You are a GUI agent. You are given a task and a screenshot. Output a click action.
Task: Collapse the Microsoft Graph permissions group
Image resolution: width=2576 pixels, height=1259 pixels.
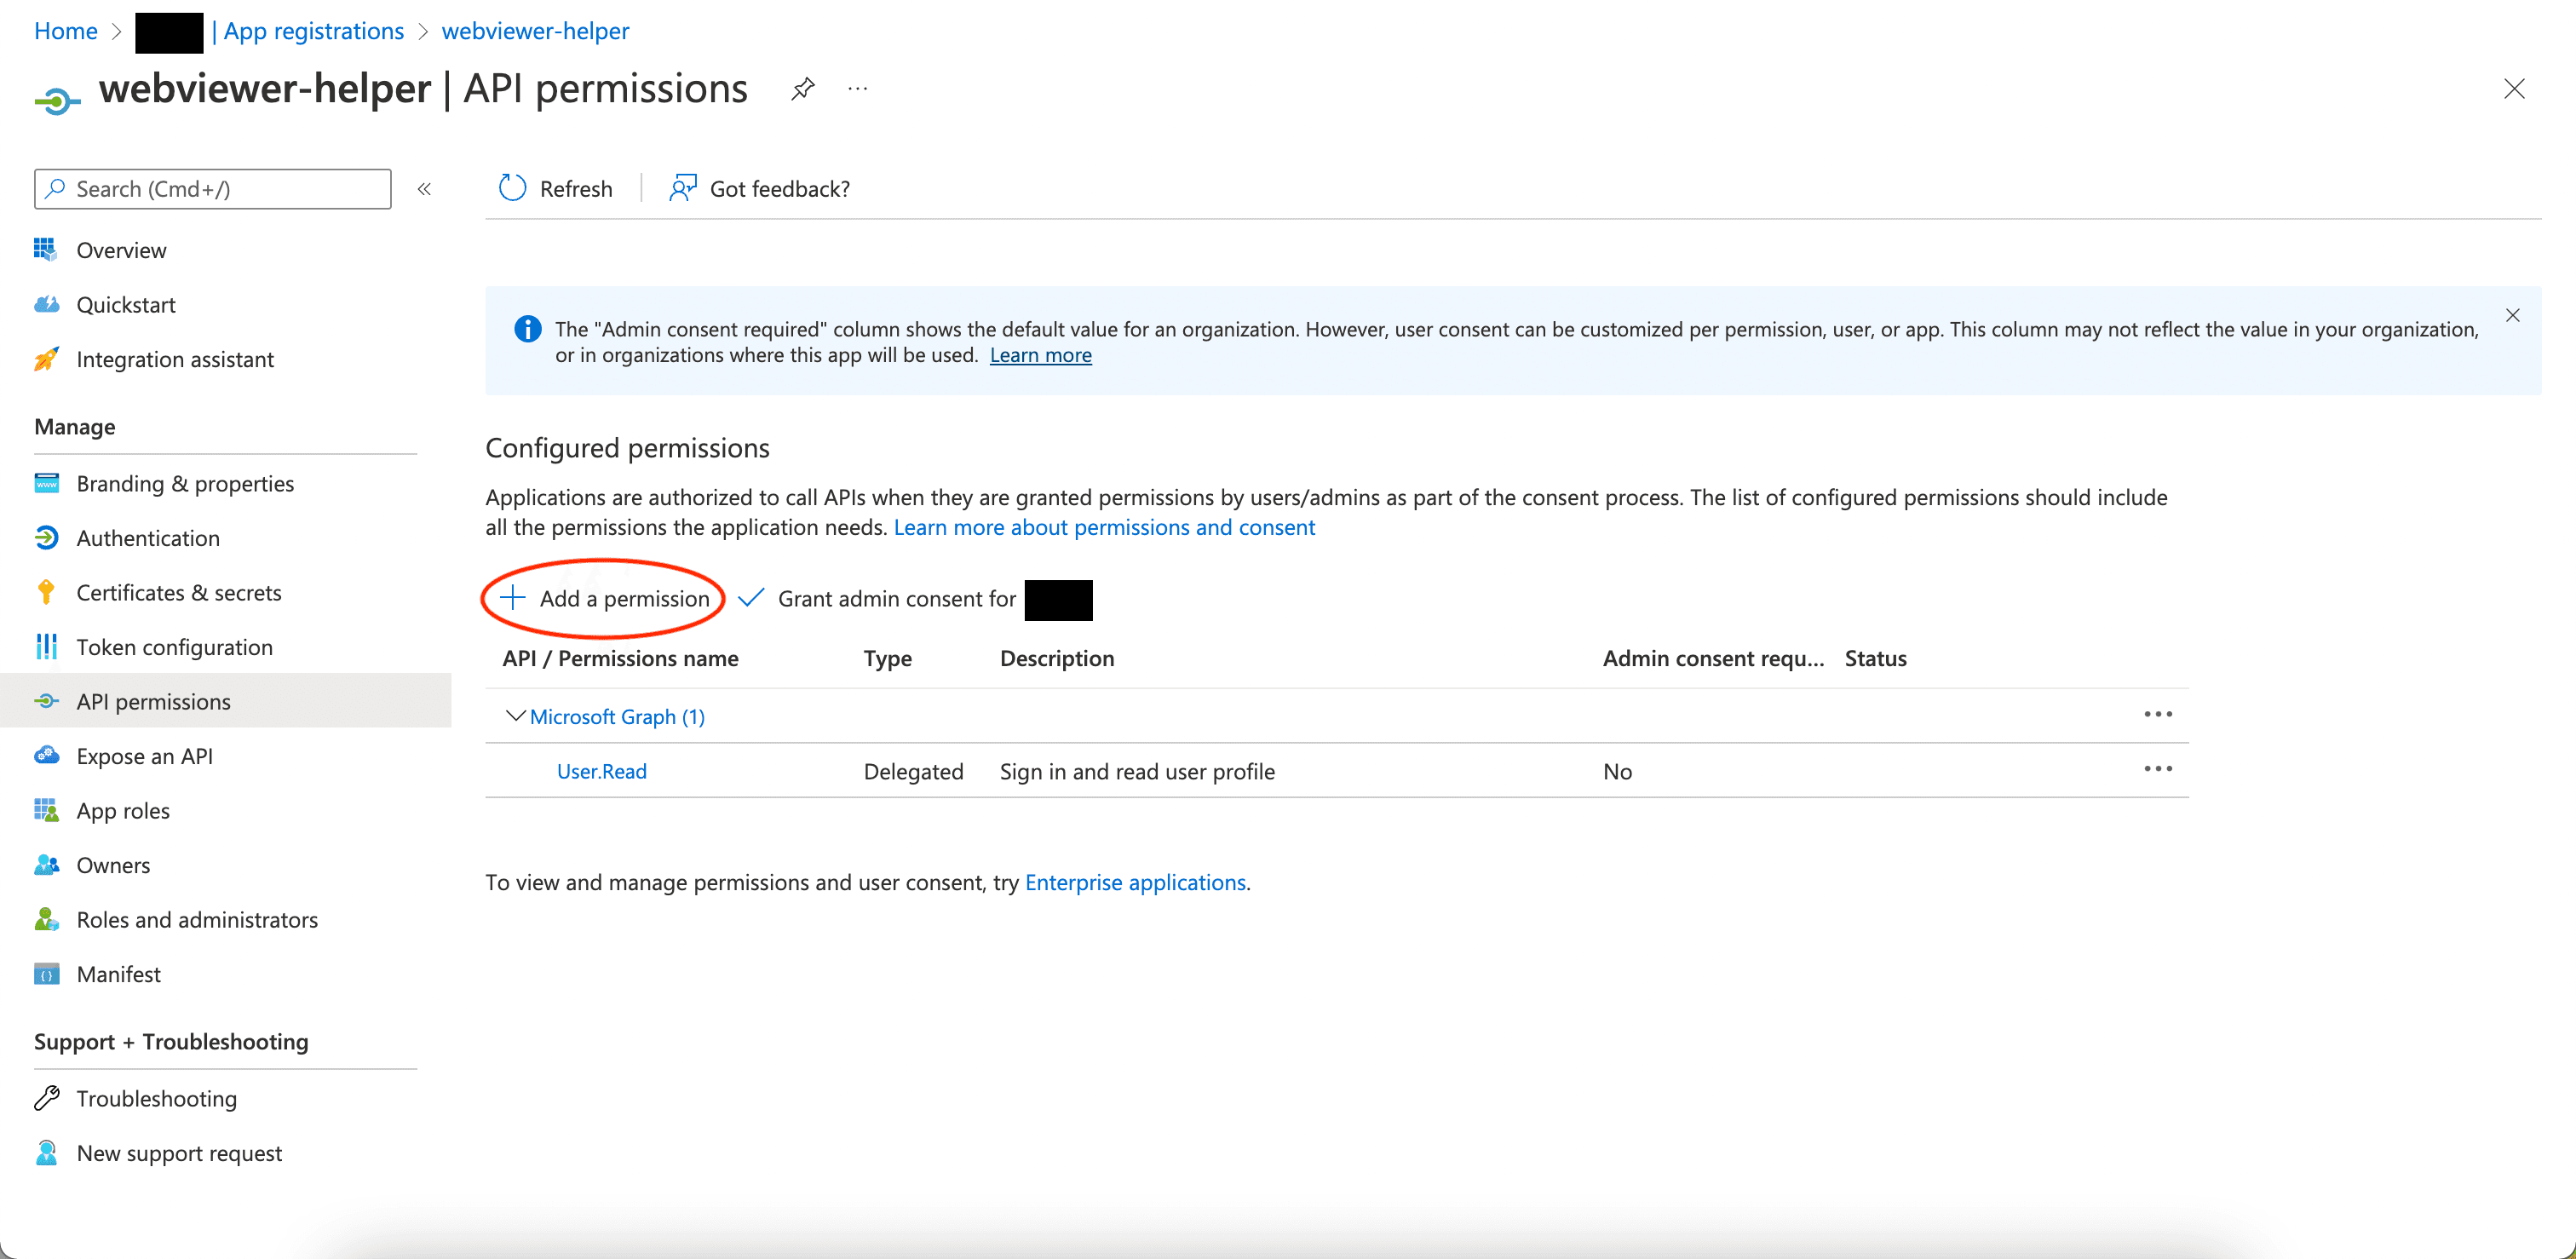pyautogui.click(x=515, y=716)
